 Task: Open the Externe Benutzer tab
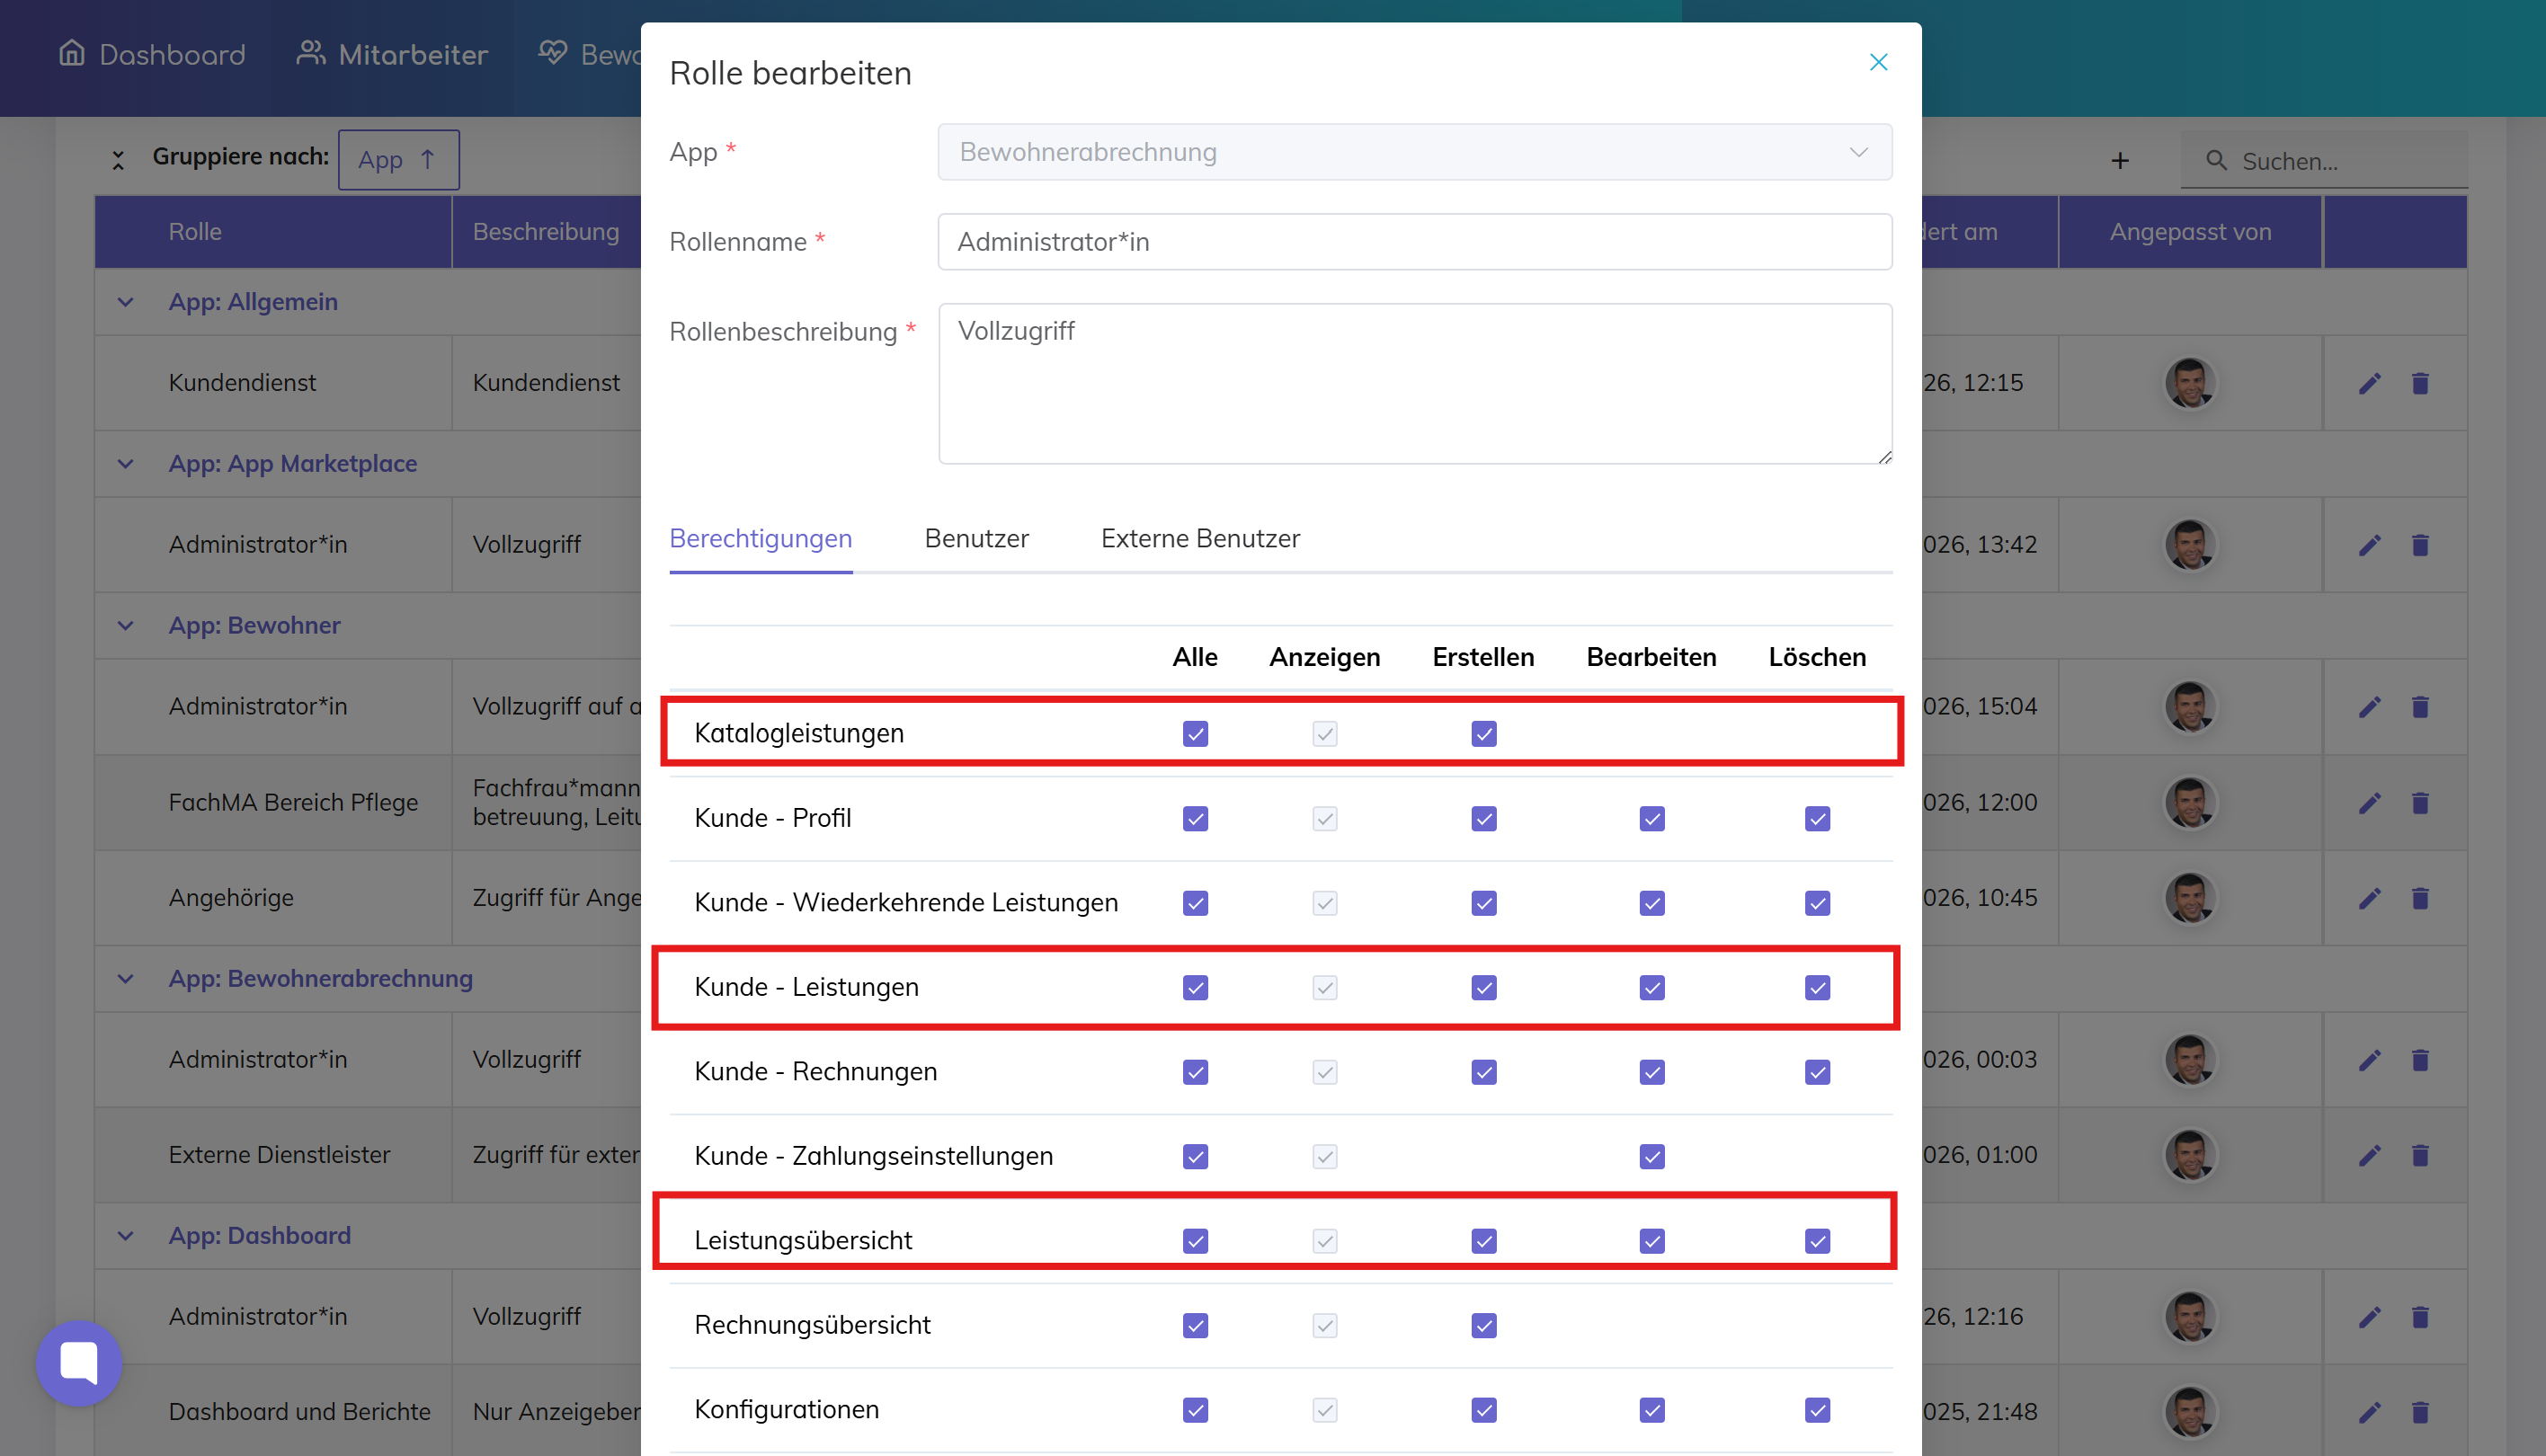pos(1199,539)
